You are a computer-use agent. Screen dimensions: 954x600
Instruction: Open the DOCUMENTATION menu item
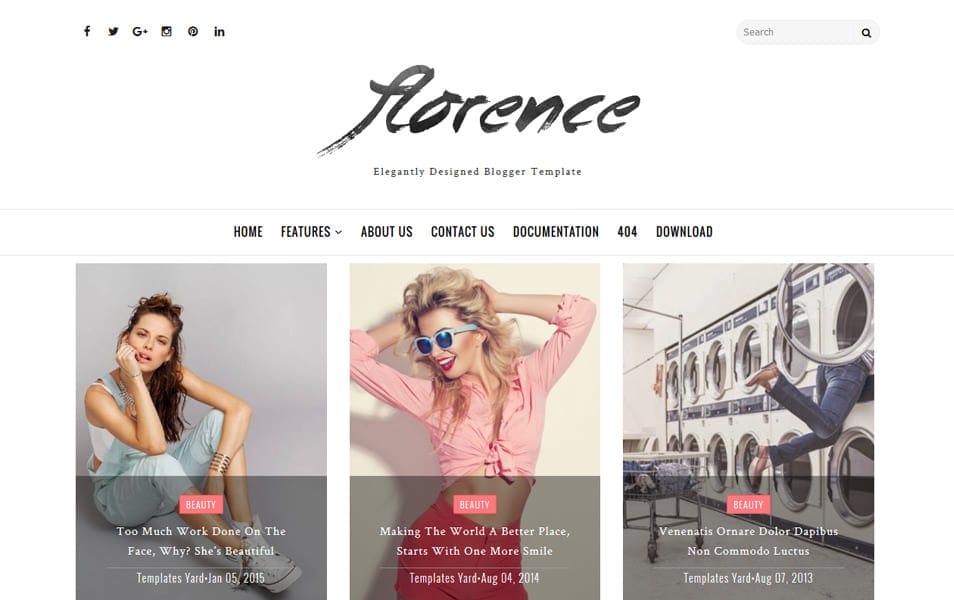[556, 231]
